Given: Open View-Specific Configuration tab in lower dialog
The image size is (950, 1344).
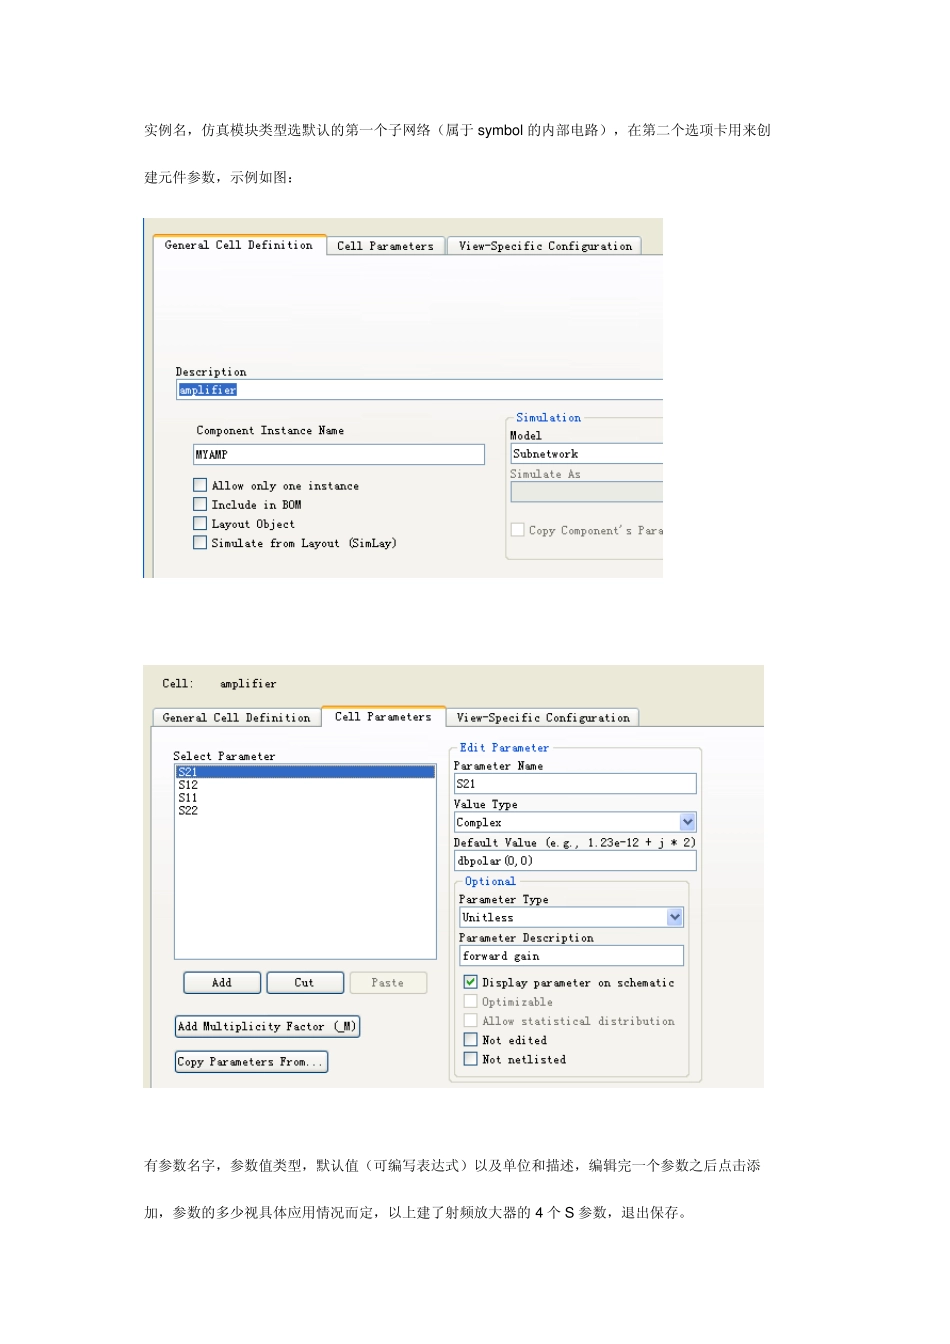Looking at the screenshot, I should (x=543, y=718).
